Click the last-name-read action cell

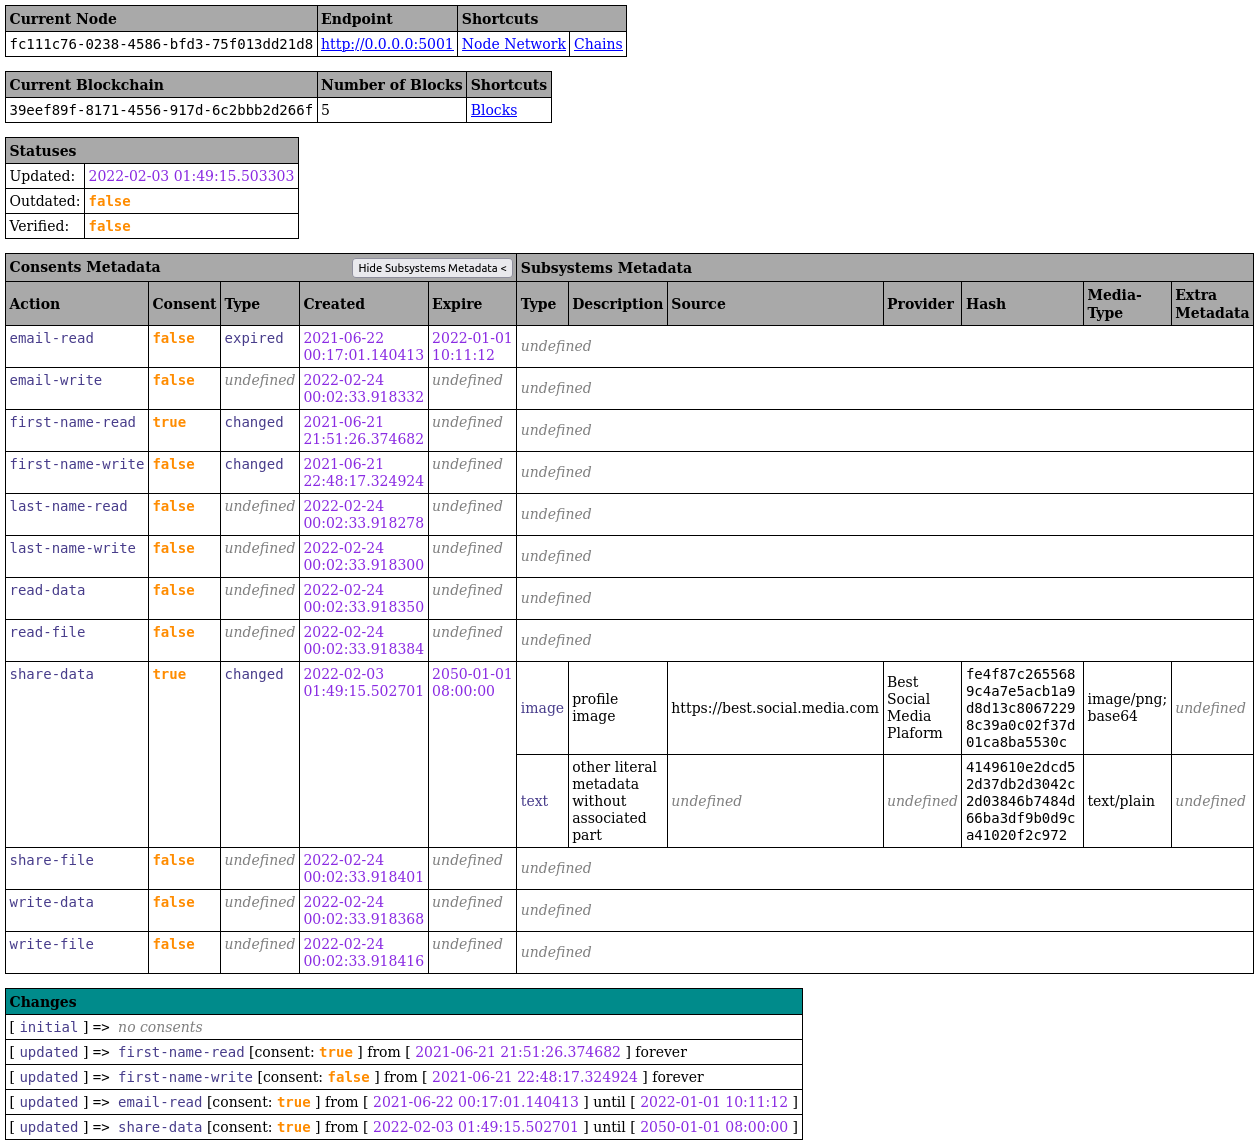[x=77, y=515]
